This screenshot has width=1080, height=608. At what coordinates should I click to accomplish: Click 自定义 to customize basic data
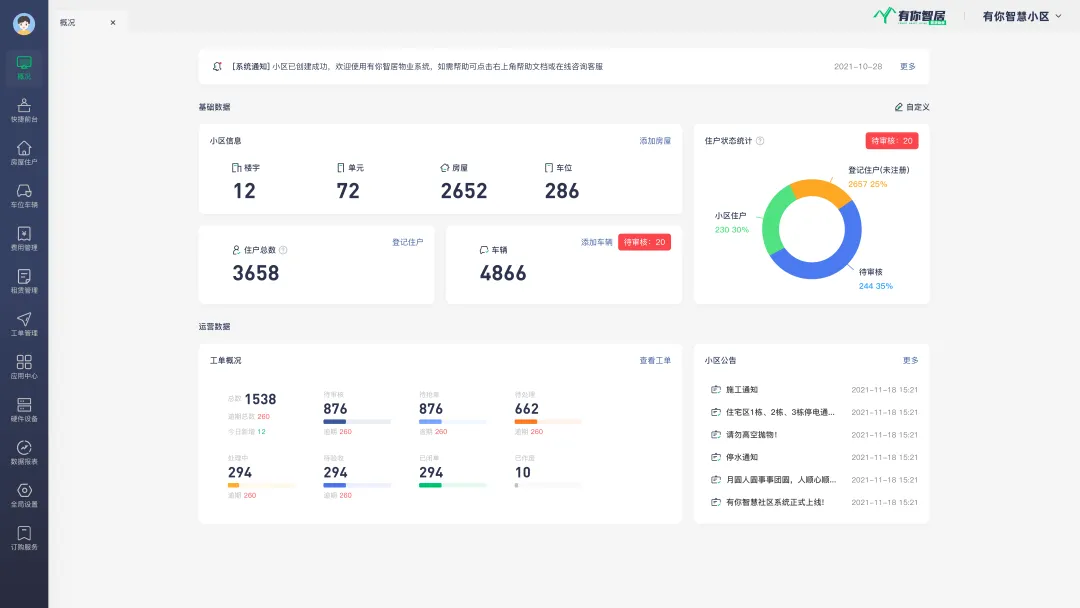coord(911,107)
